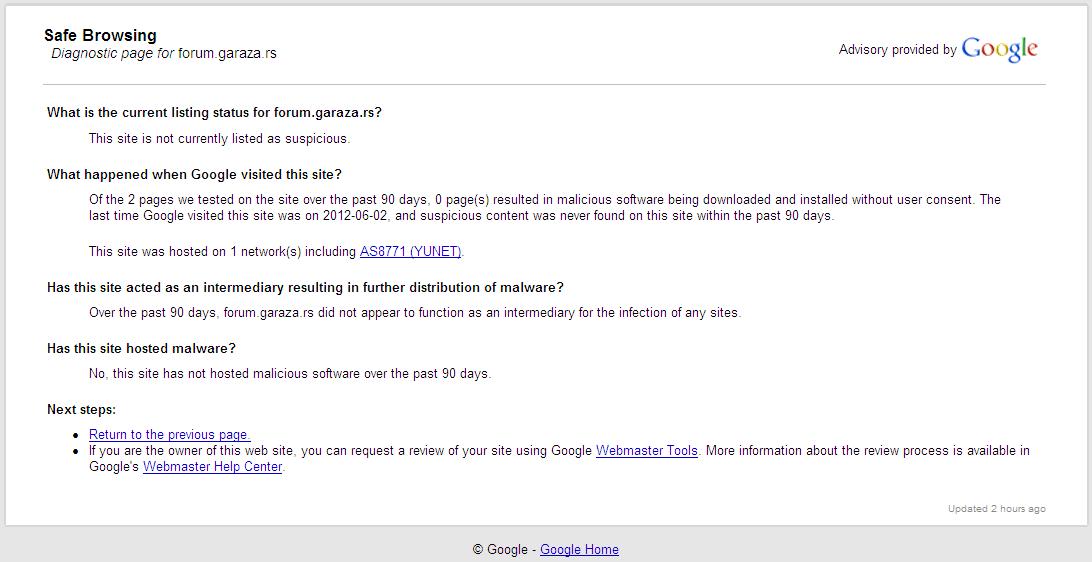The width and height of the screenshot is (1092, 562).
Task: Visit the Webmaster Help Center link
Action: click(213, 466)
